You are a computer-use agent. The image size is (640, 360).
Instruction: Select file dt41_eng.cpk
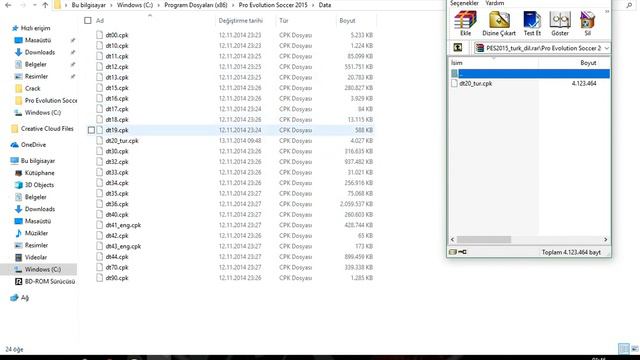(123, 225)
